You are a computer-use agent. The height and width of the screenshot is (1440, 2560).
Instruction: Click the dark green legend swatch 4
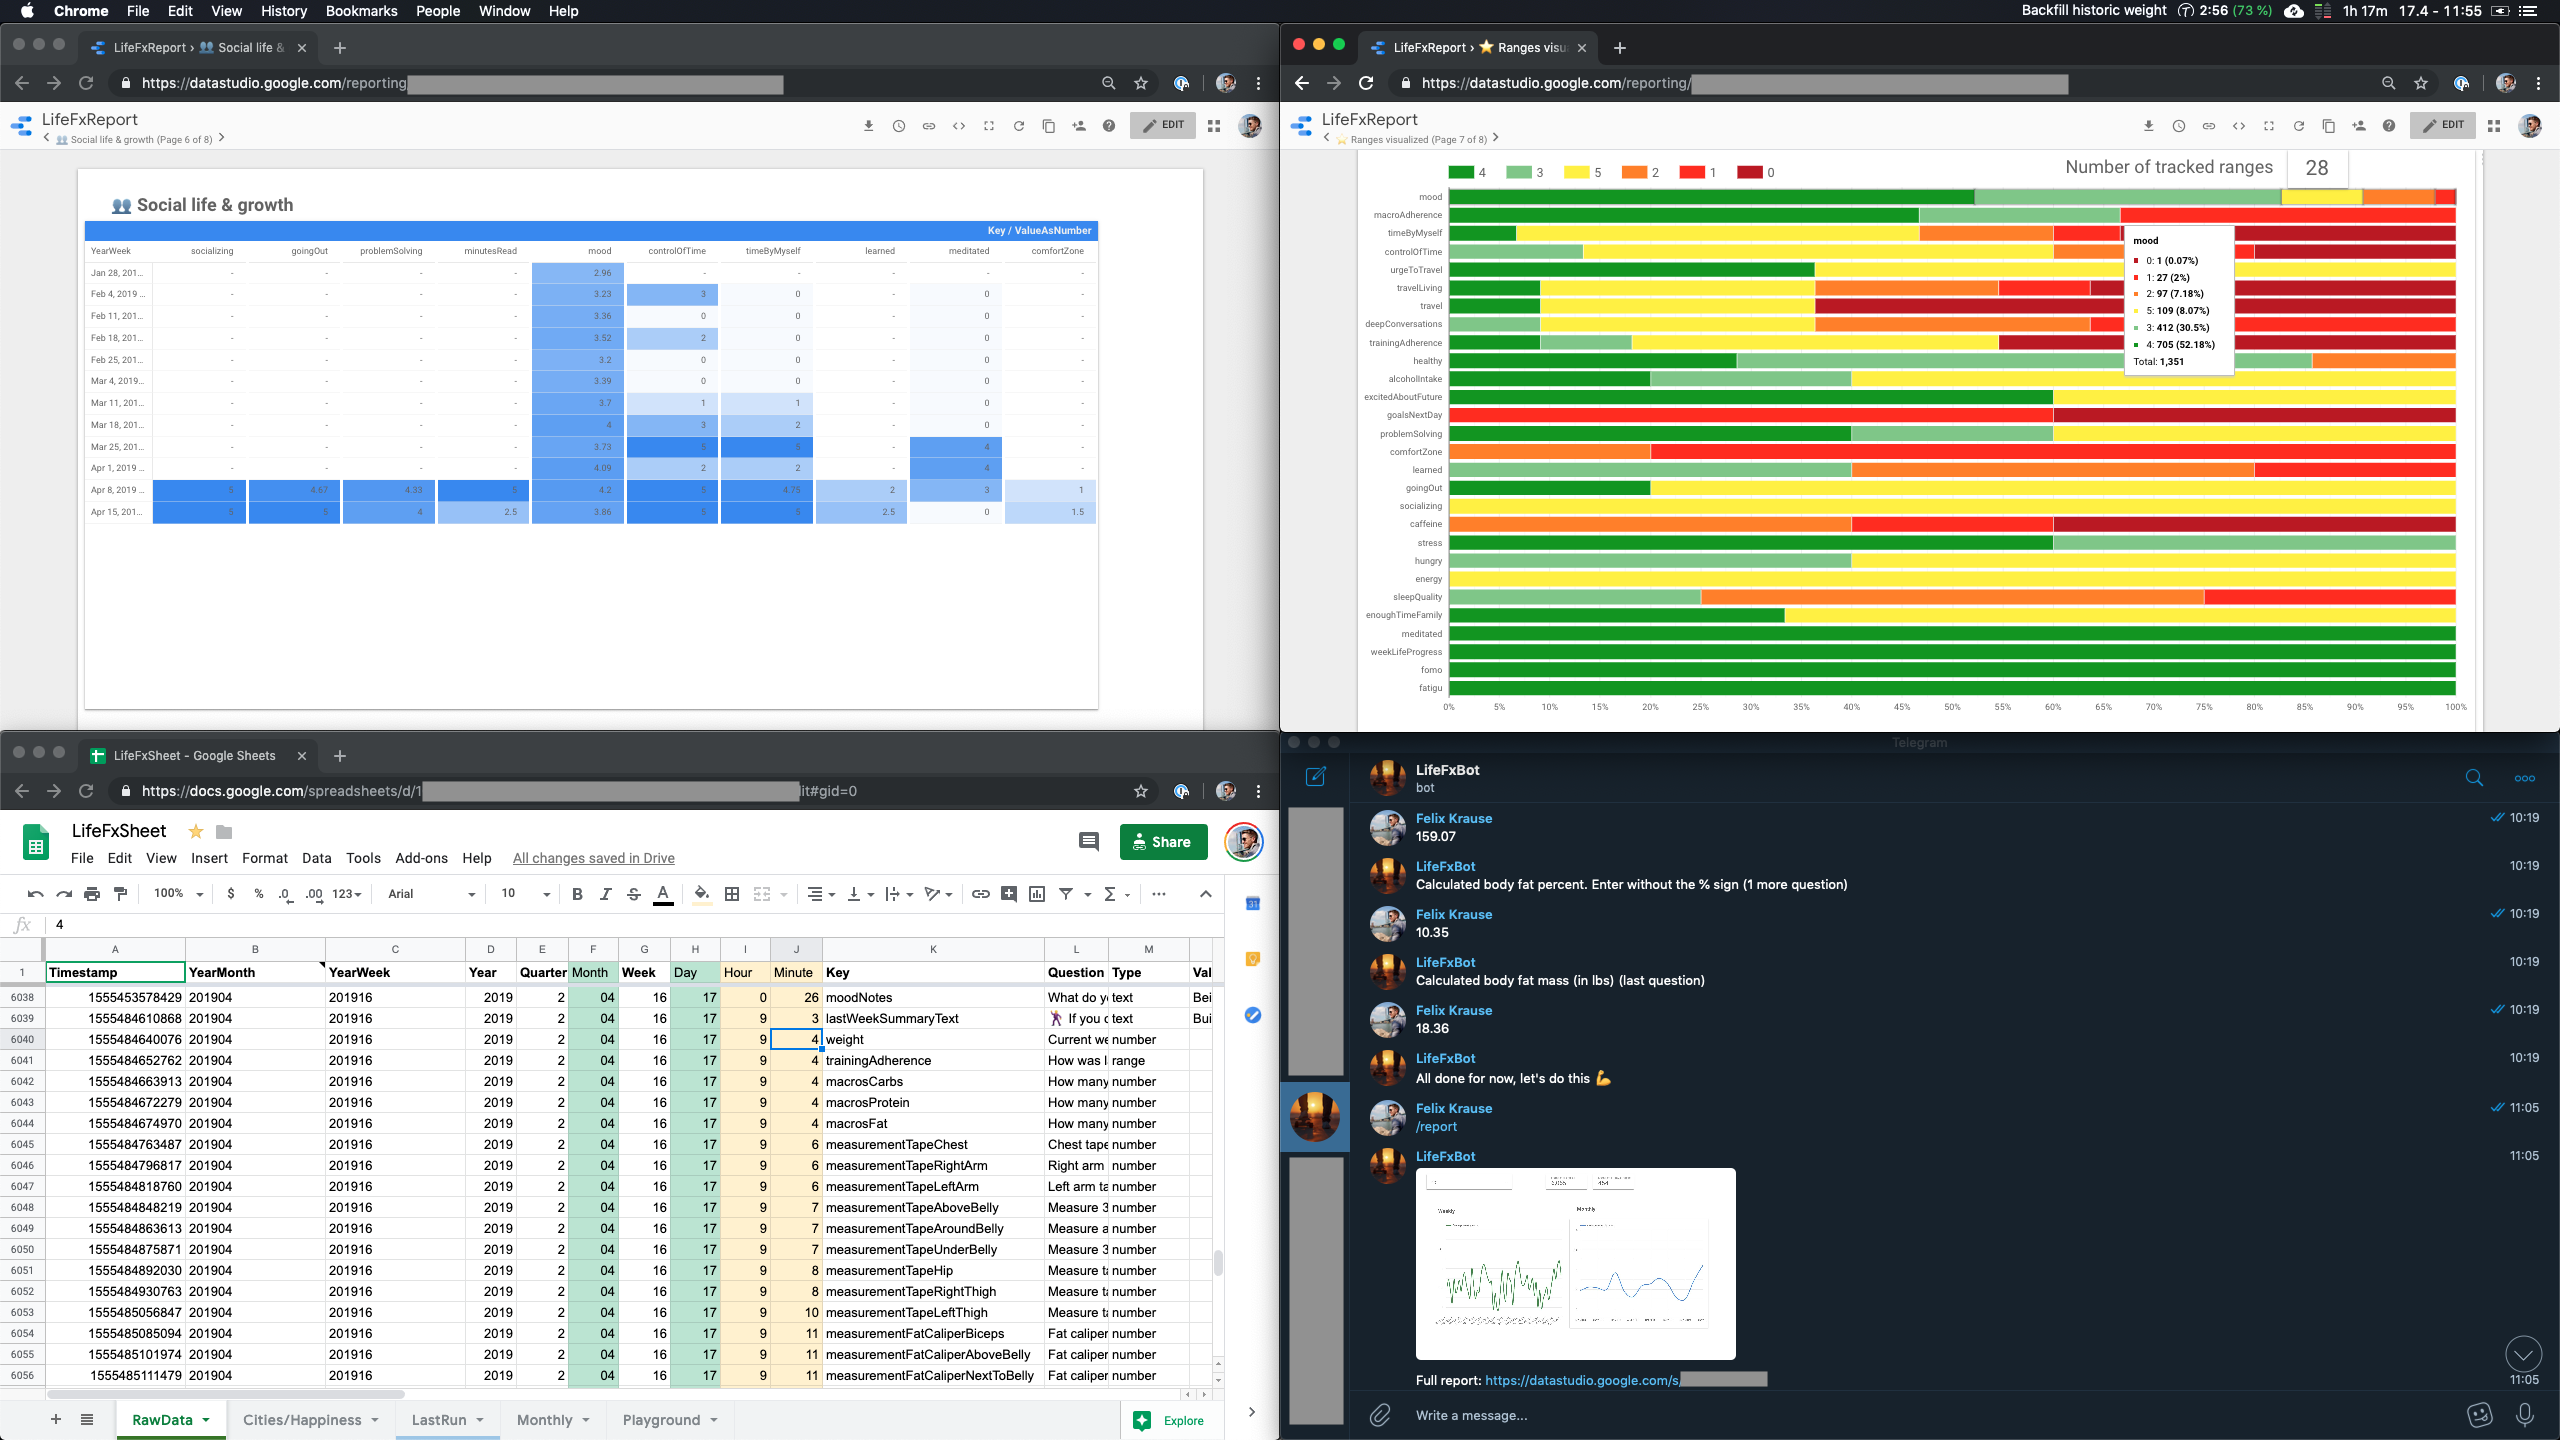(x=1461, y=172)
